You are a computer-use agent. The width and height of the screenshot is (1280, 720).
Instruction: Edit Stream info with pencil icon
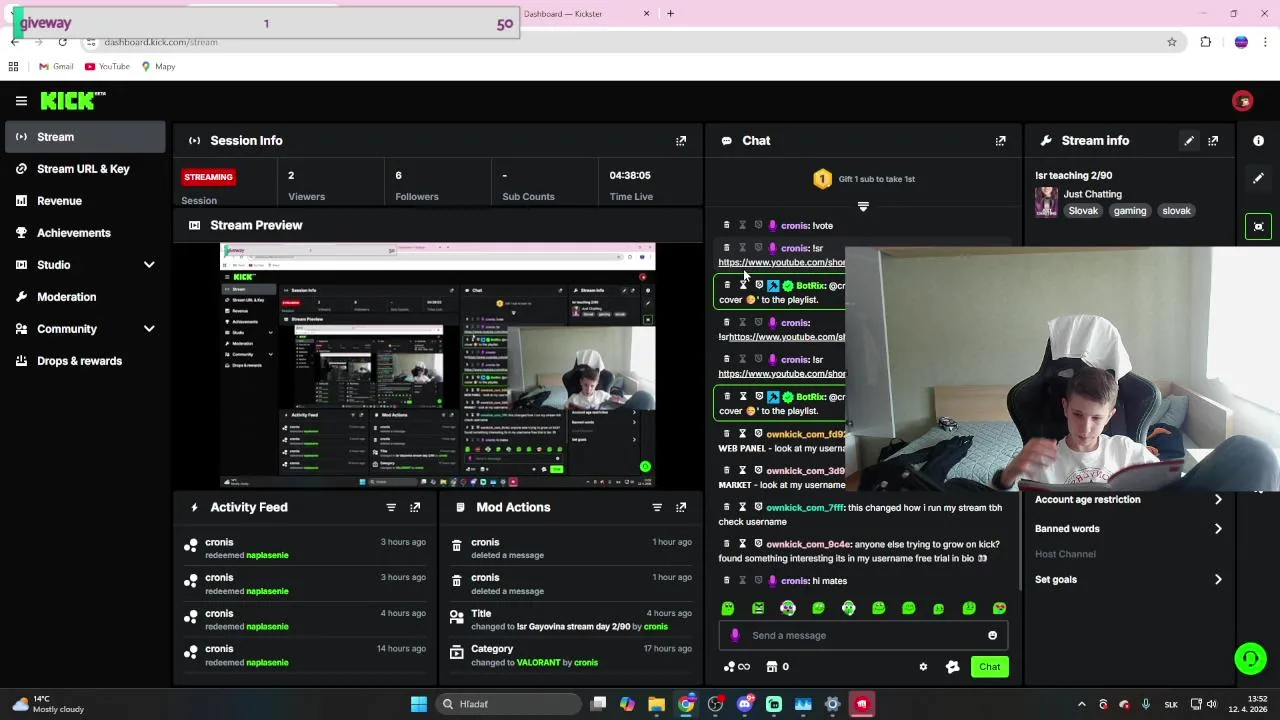coord(1189,141)
